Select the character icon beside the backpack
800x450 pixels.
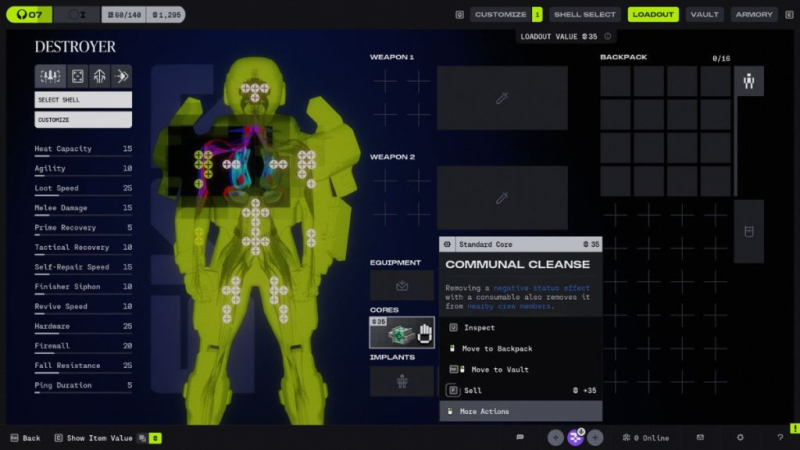(x=749, y=82)
